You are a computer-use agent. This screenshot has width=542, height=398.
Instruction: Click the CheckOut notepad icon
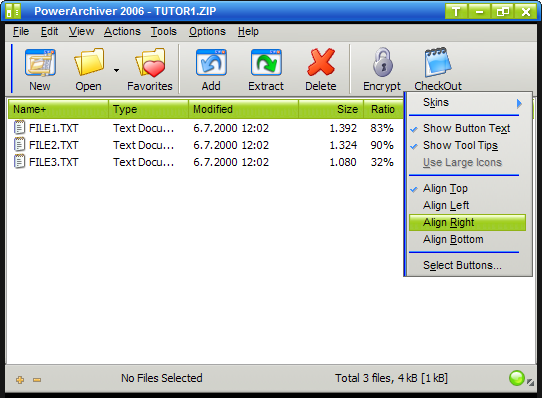[438, 62]
